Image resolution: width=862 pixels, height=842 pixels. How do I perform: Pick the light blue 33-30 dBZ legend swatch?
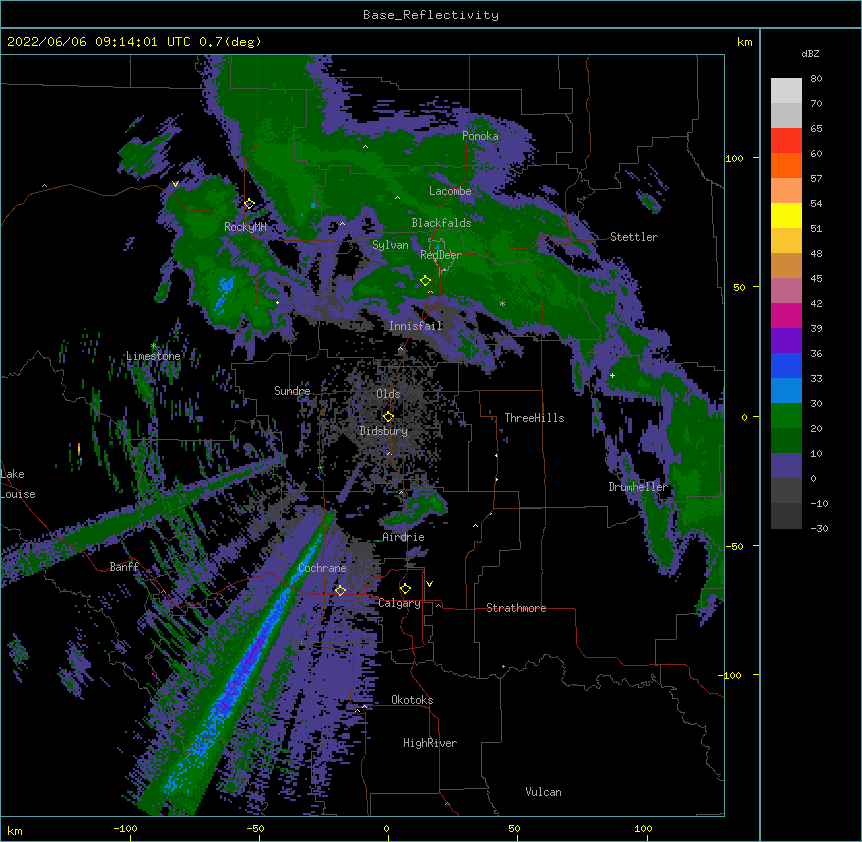tap(786, 390)
